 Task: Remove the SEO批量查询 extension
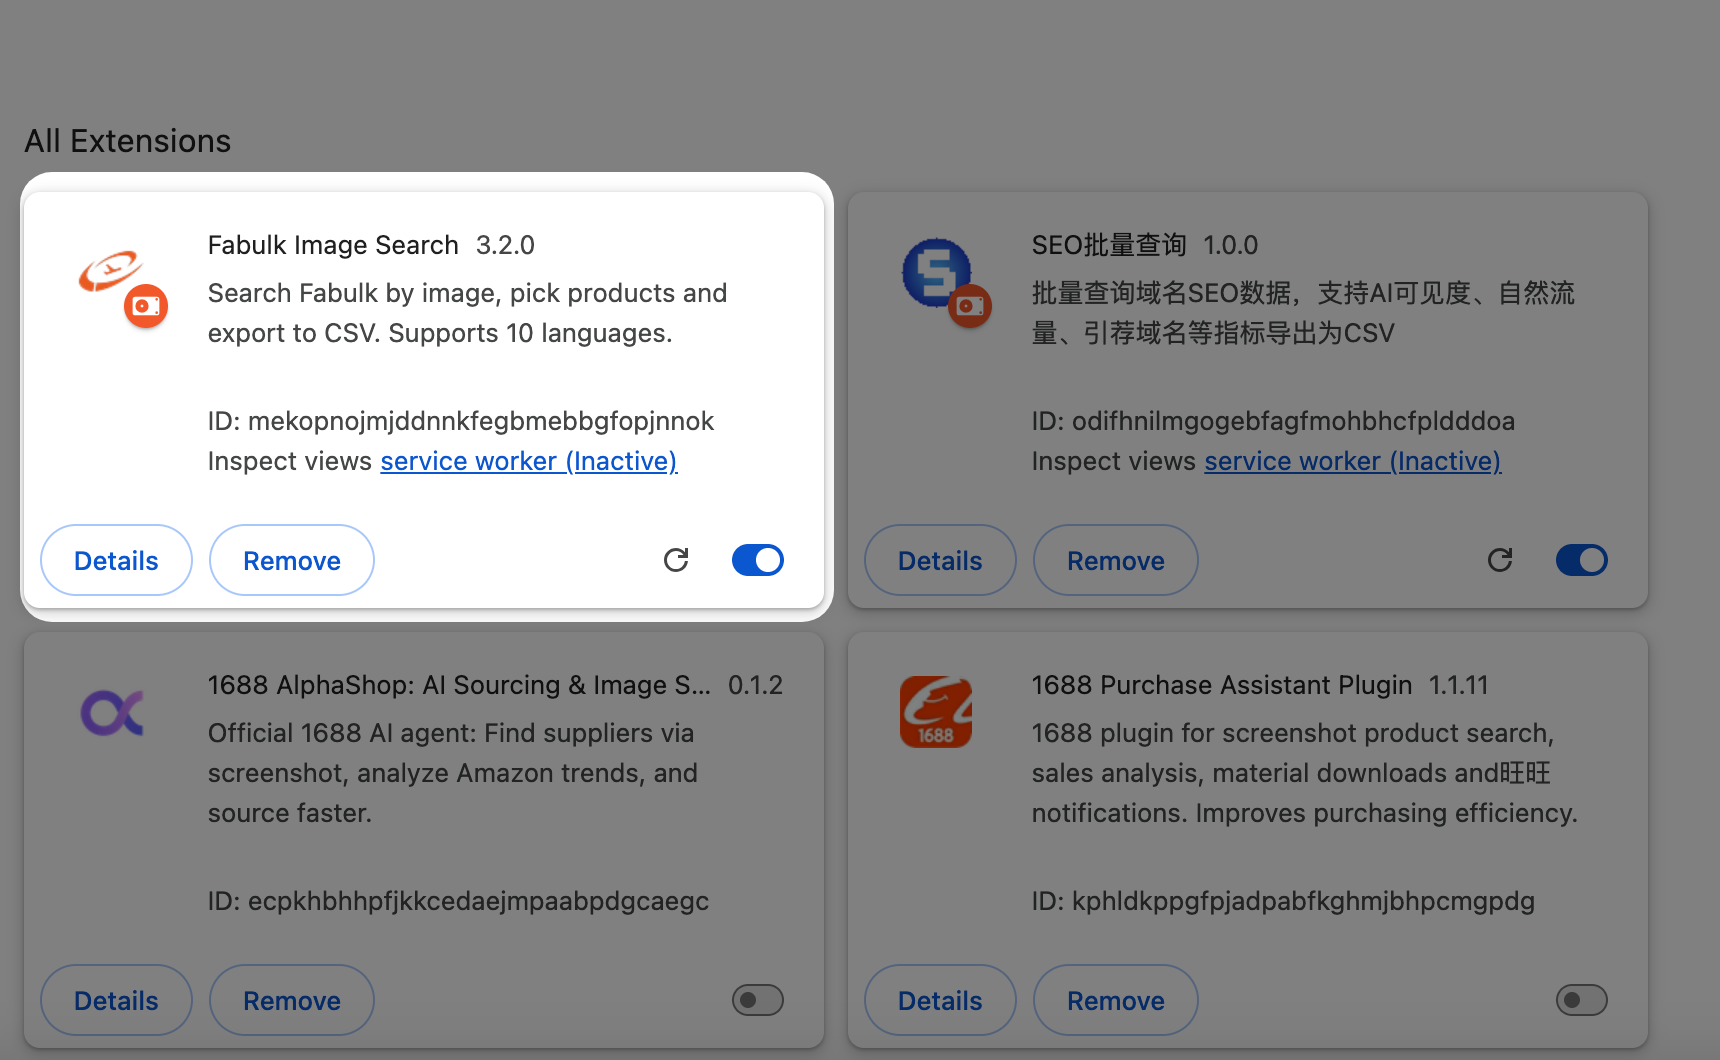(x=1116, y=560)
